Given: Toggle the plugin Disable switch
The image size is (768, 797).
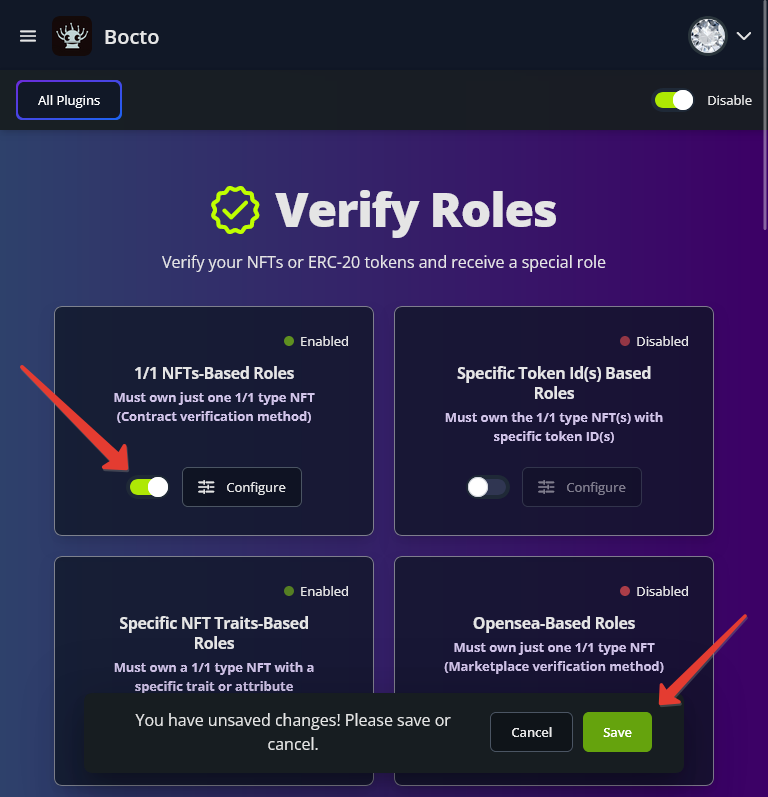Looking at the screenshot, I should tap(673, 100).
